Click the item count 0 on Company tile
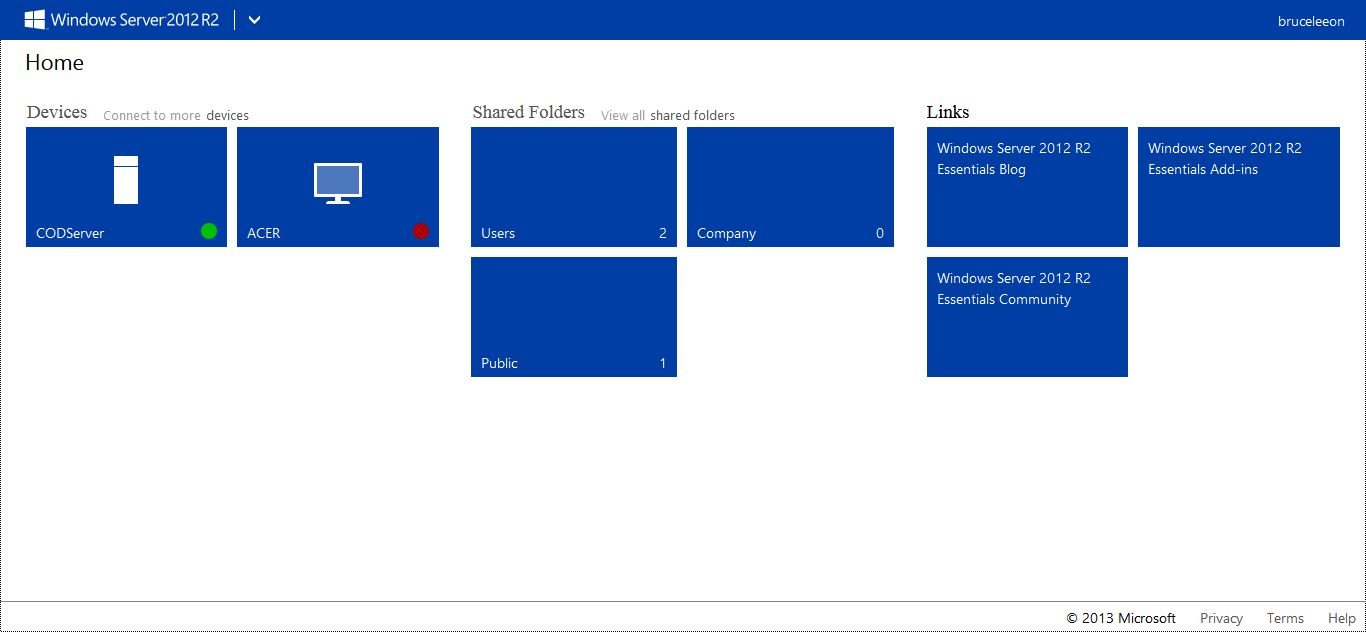1366x632 pixels. [x=880, y=233]
